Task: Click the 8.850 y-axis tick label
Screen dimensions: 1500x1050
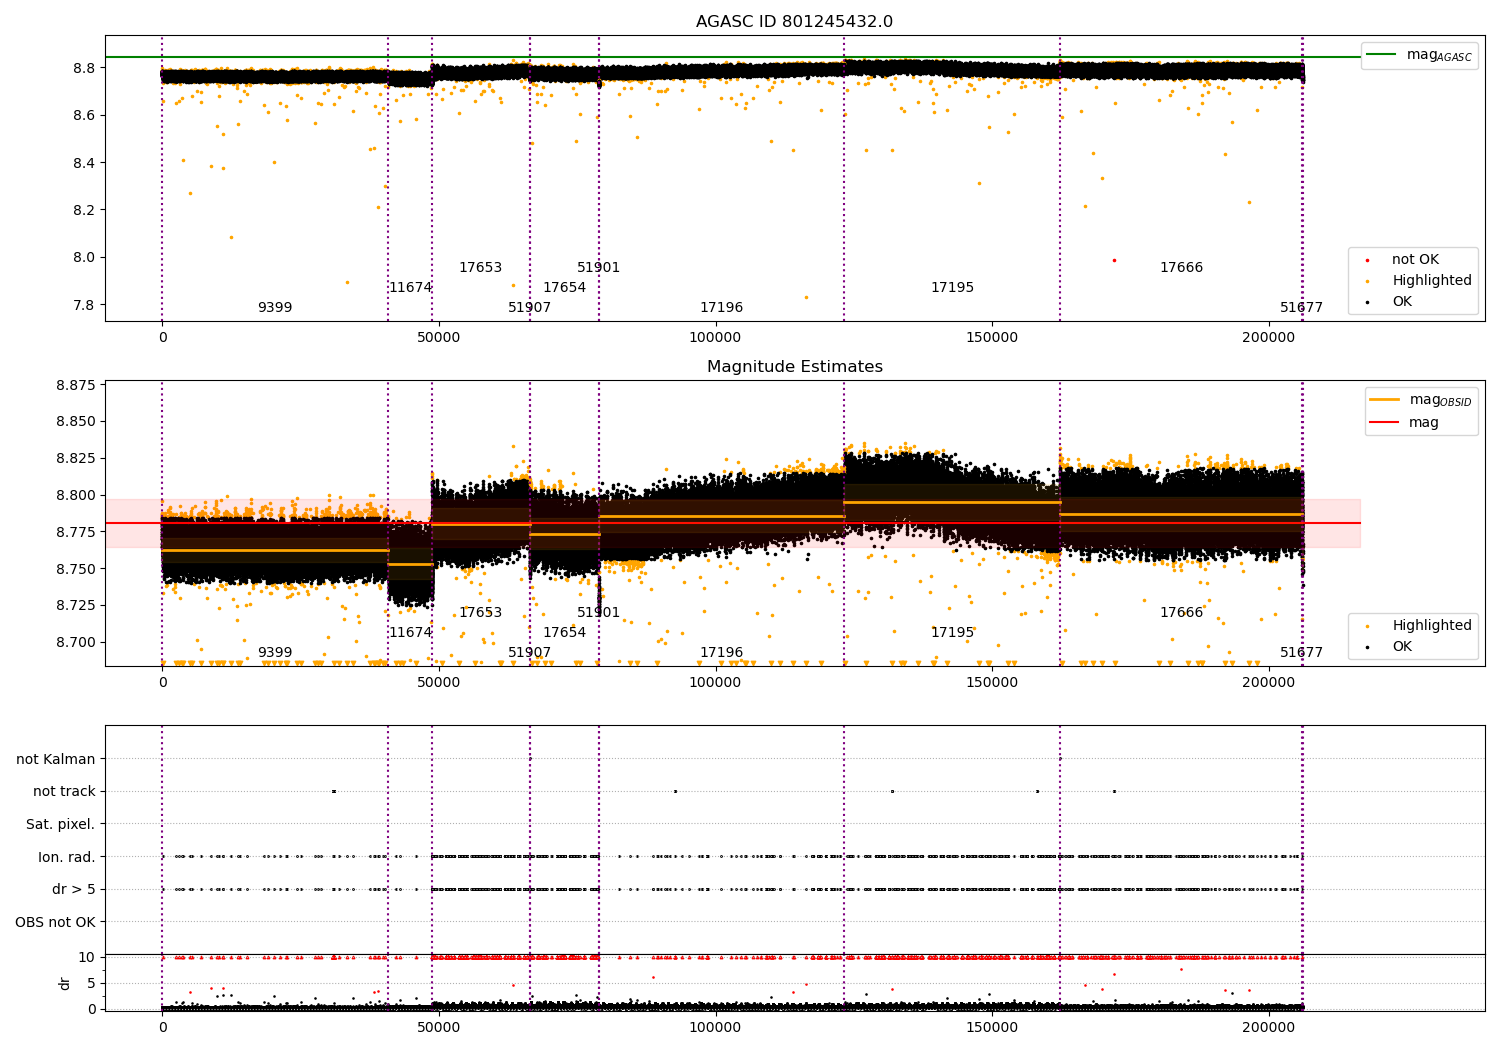Action: pyautogui.click(x=75, y=422)
